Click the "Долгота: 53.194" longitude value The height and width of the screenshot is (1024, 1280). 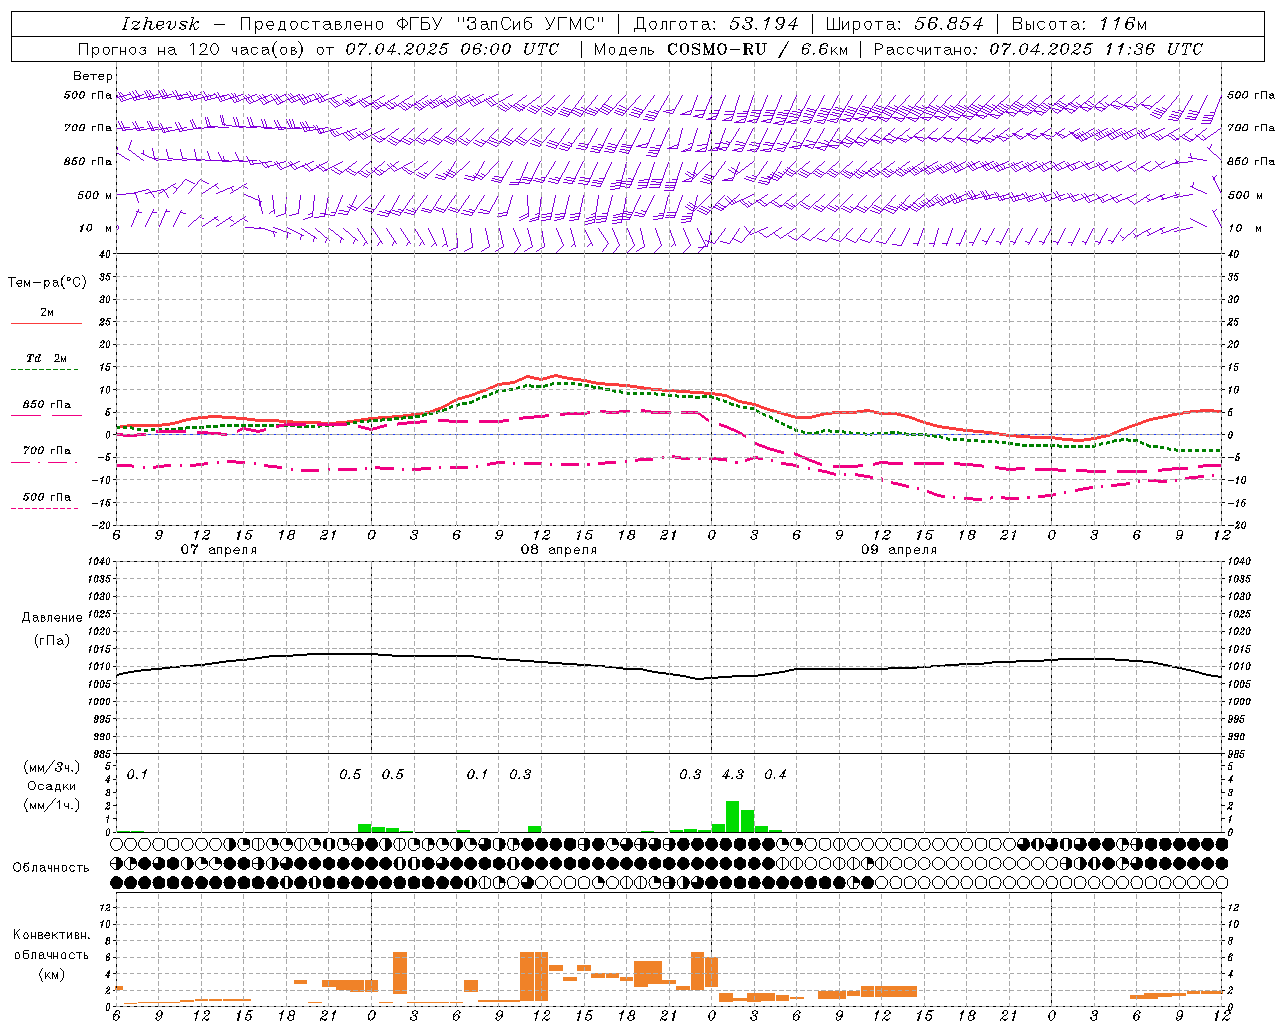point(716,24)
